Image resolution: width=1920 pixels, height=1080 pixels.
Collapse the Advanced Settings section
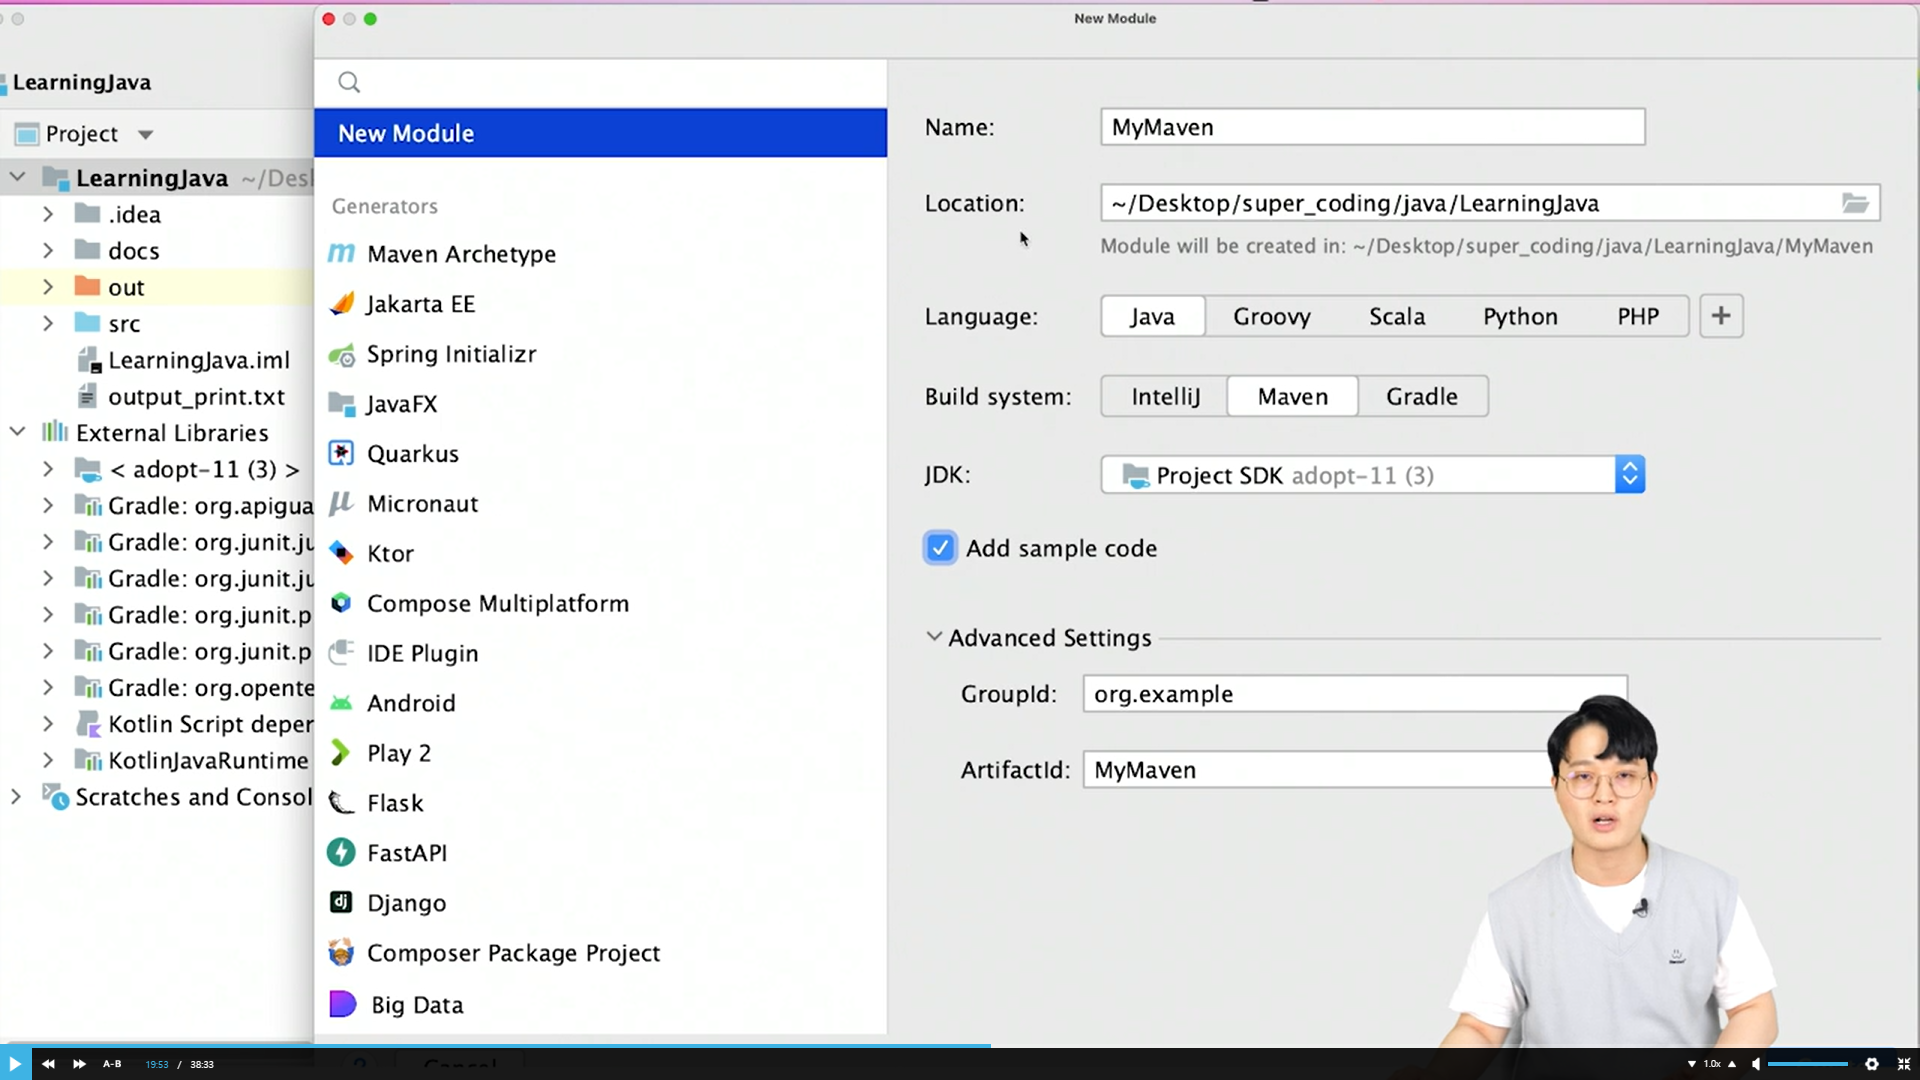(934, 636)
